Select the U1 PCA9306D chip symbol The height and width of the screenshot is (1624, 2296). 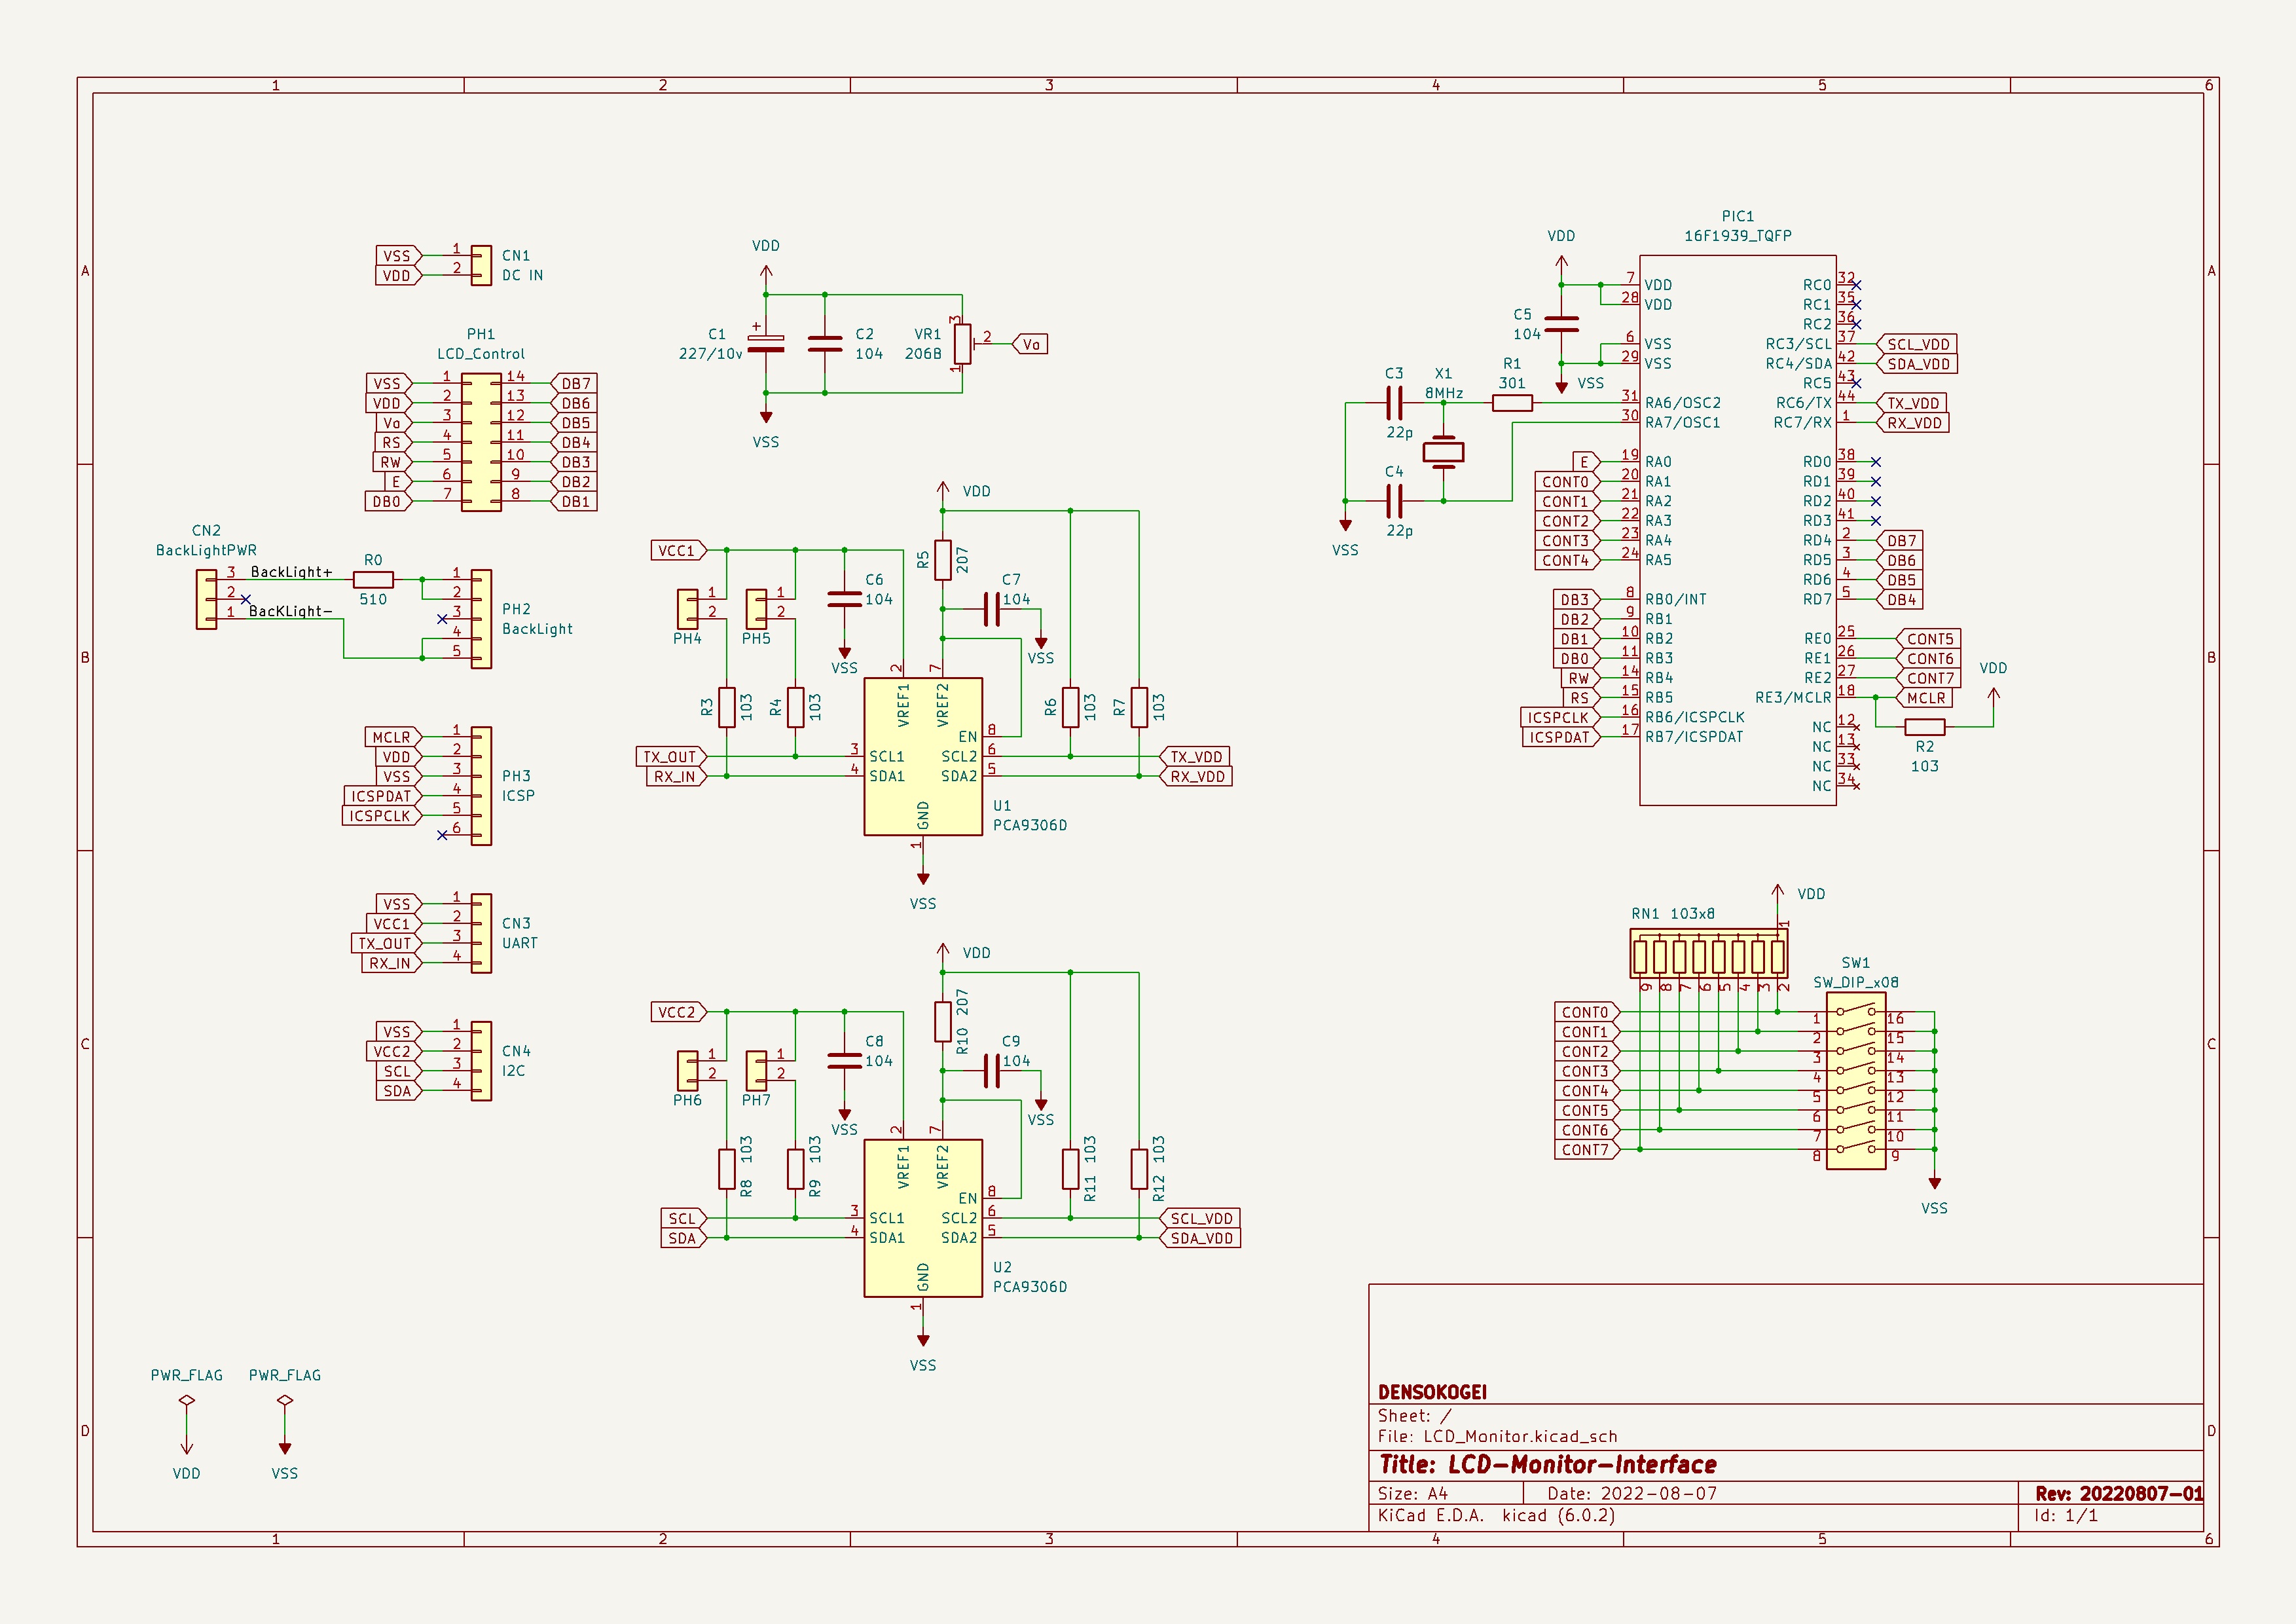[922, 756]
